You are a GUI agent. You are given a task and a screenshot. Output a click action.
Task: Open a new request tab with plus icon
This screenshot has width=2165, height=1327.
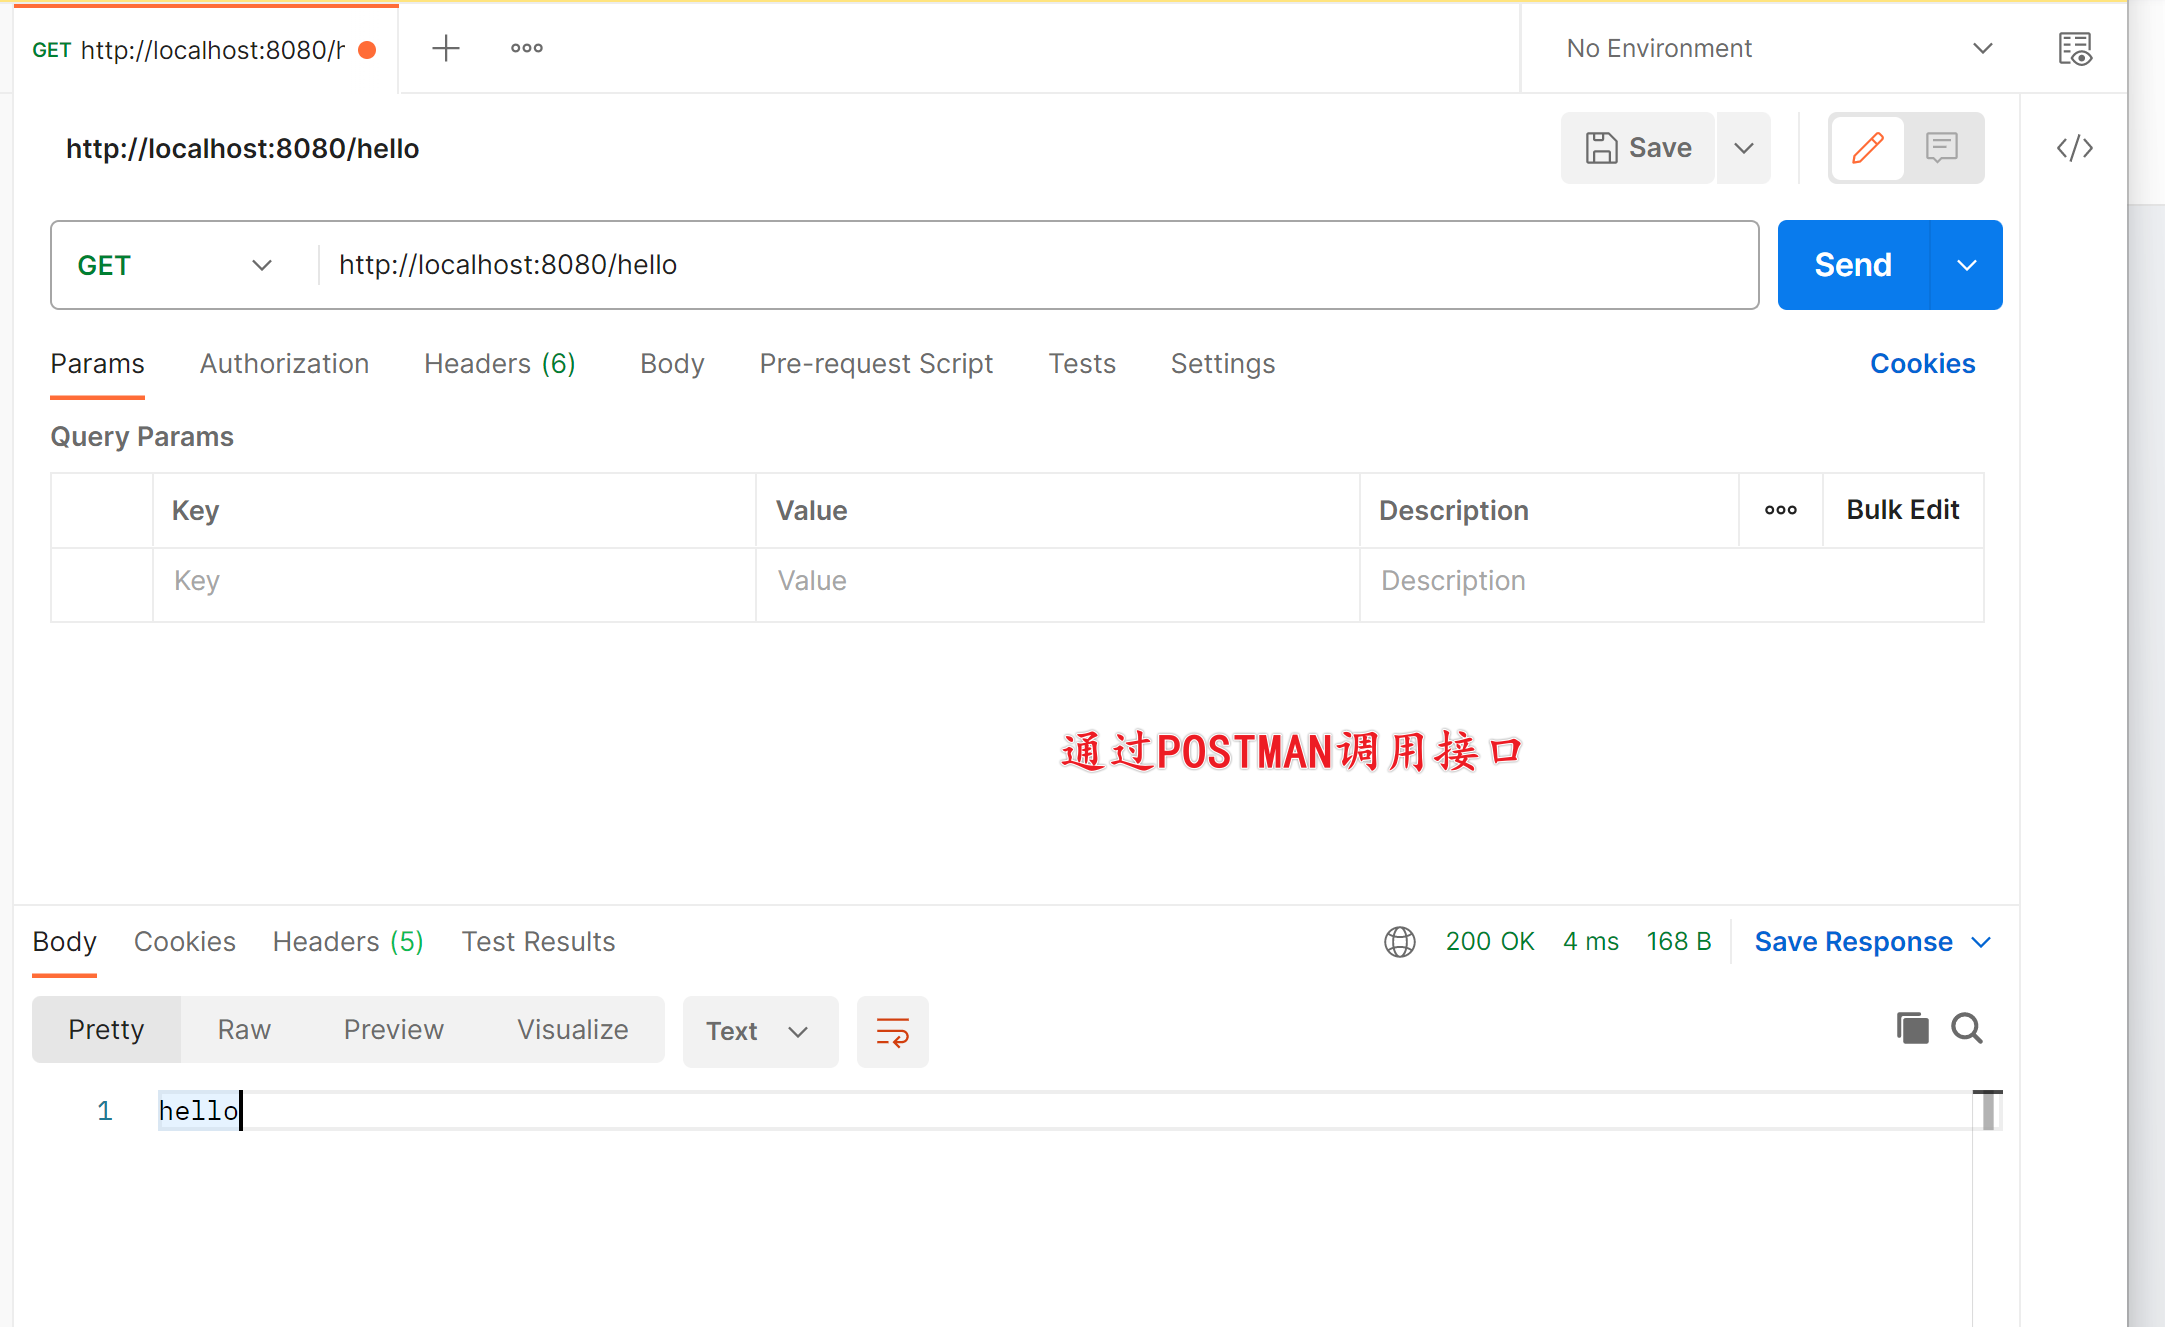(x=446, y=48)
